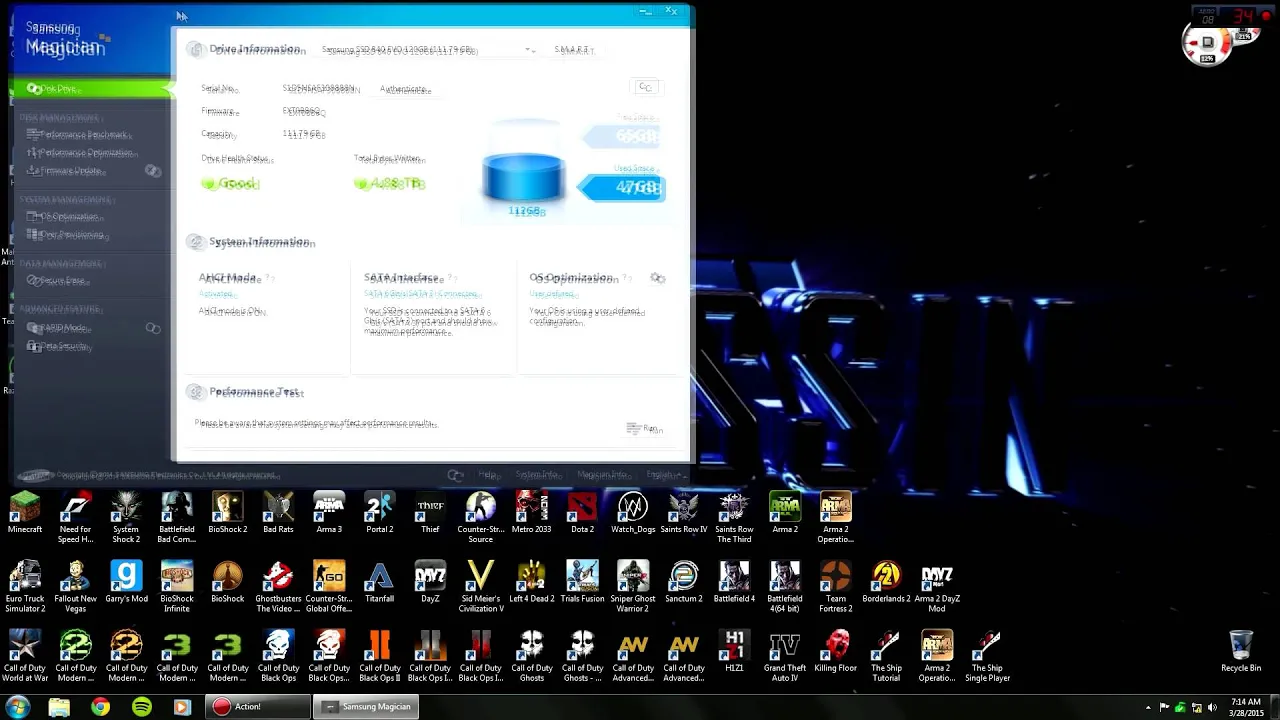Launch Left 4 Dead 2 shortcut
This screenshot has width=1280, height=720.
click(531, 582)
